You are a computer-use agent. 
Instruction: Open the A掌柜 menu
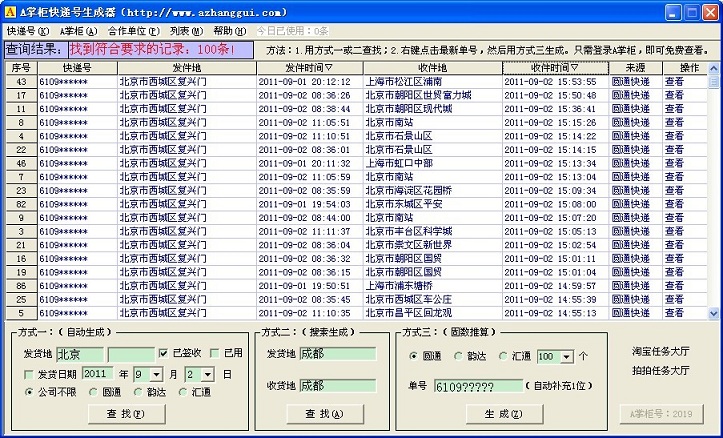[x=78, y=31]
